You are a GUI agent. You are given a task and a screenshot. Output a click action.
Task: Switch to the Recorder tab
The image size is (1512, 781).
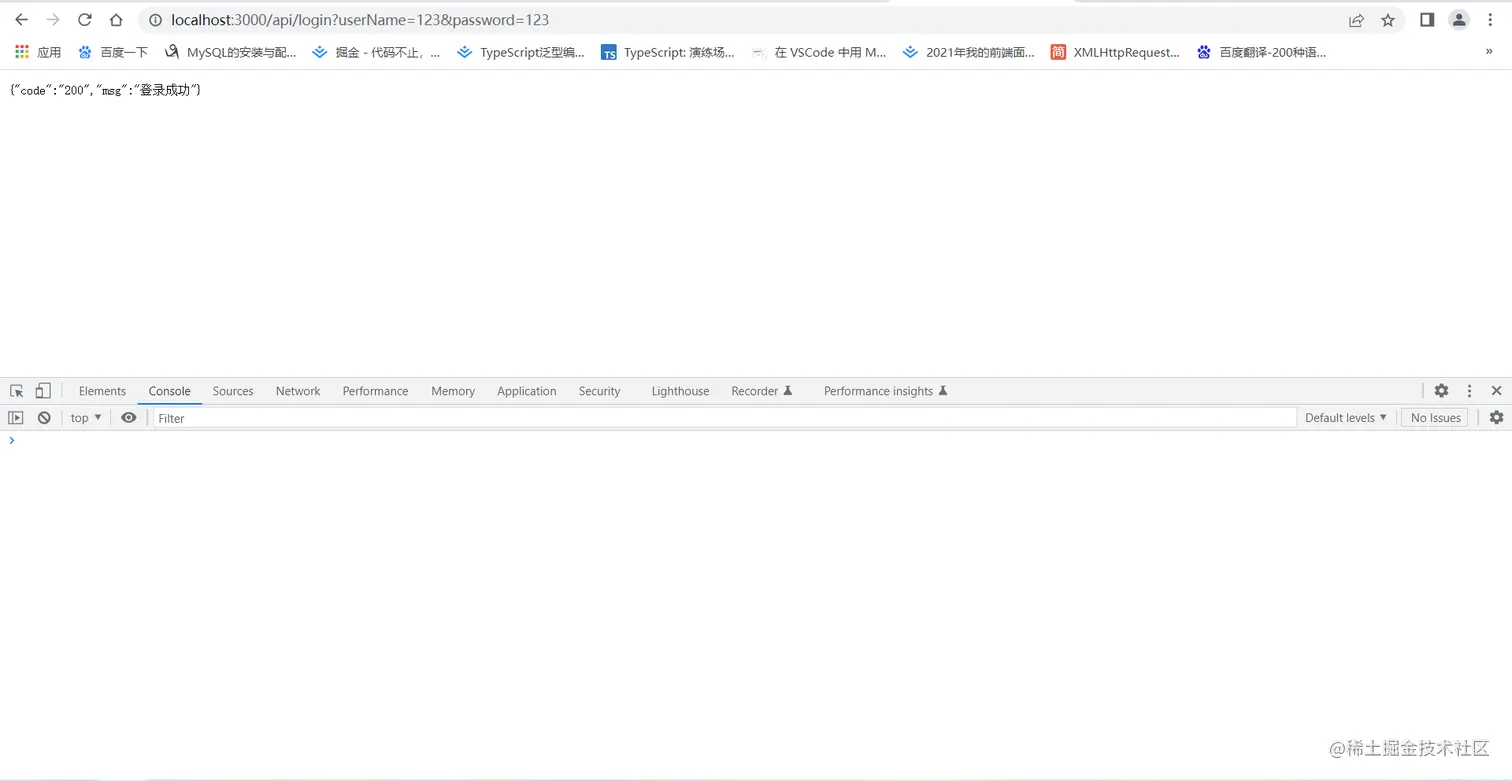click(762, 391)
